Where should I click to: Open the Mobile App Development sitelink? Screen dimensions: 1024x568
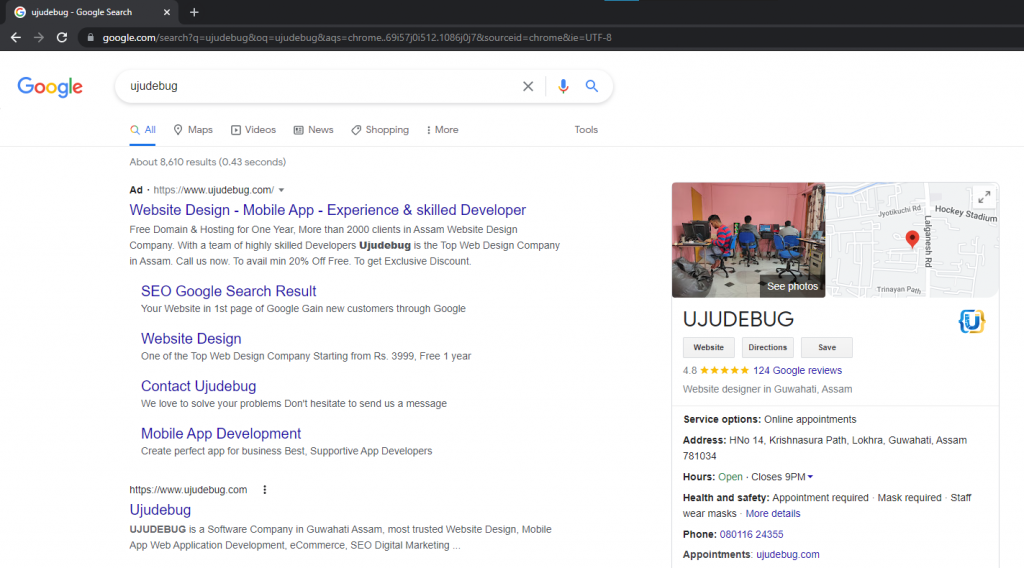[x=221, y=434]
